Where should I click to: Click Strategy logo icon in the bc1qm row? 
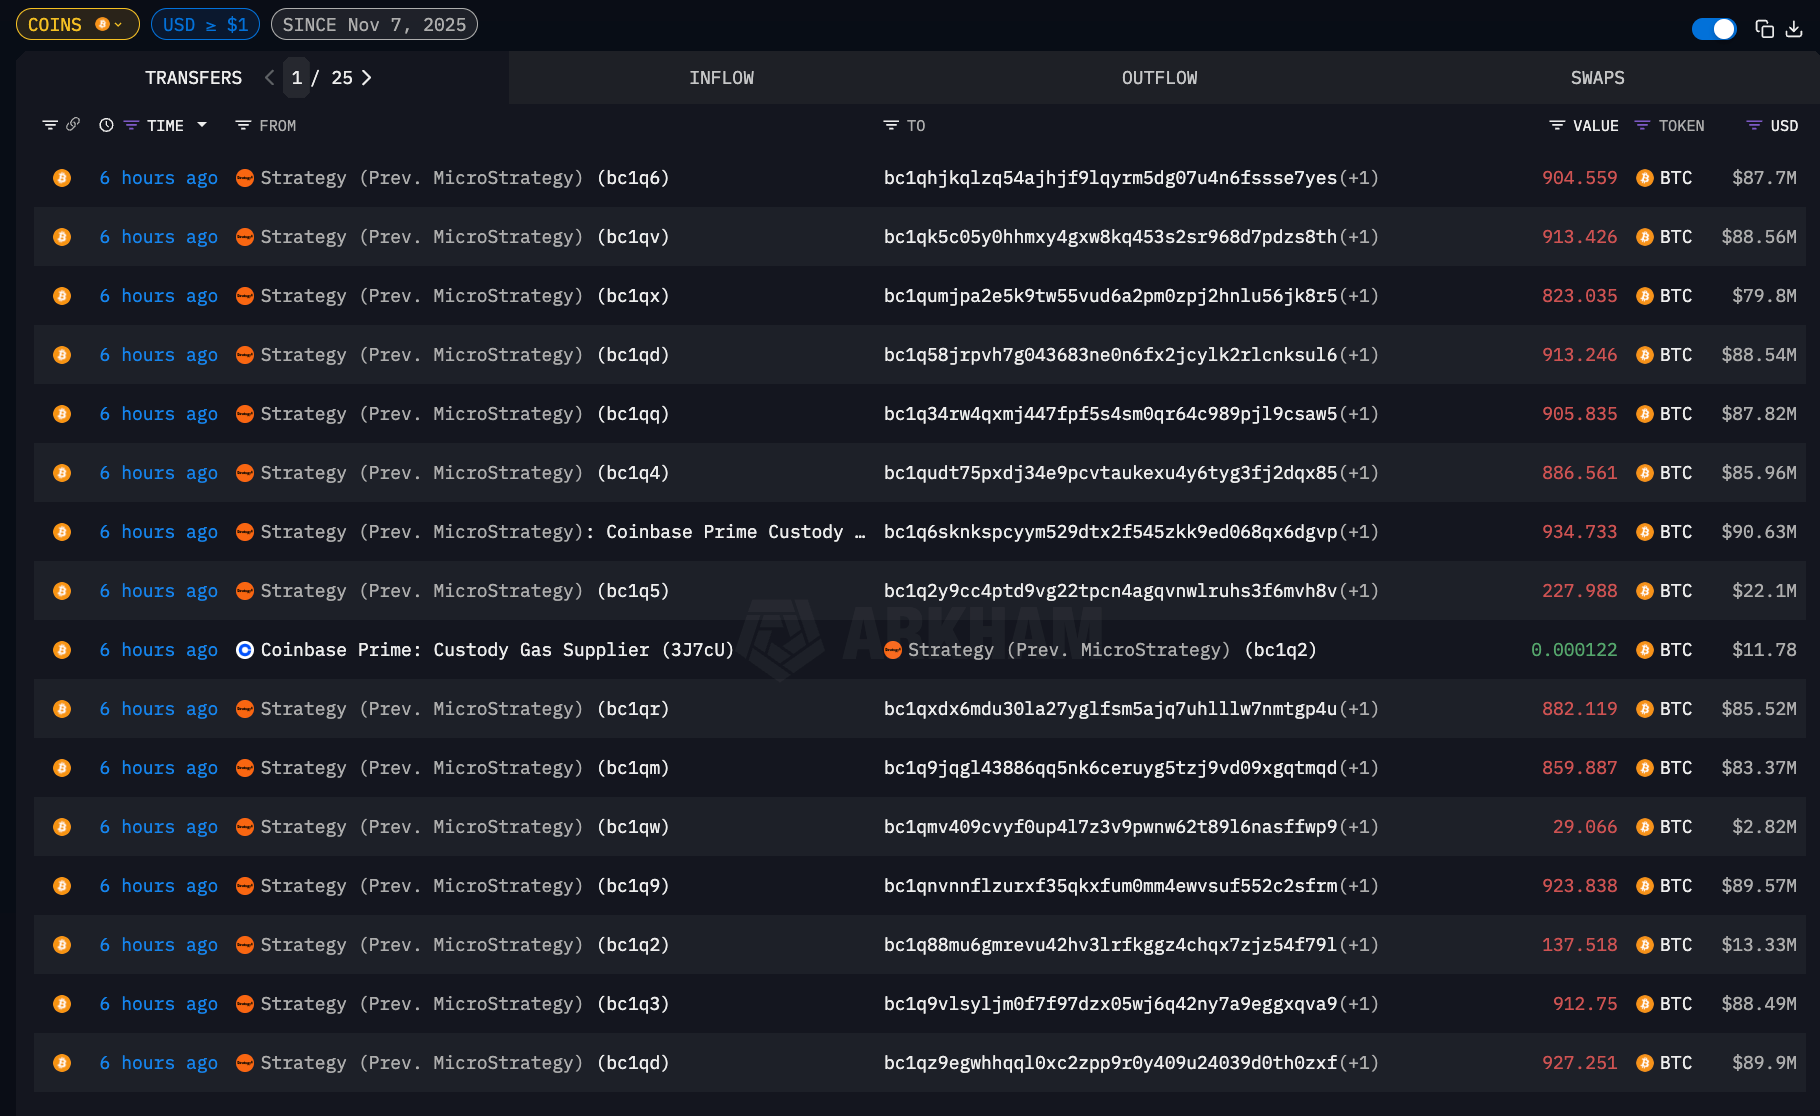pyautogui.click(x=245, y=768)
